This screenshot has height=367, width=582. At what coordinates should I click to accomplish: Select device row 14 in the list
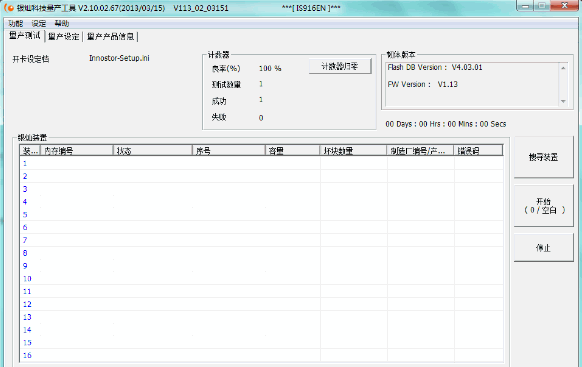[262, 330]
